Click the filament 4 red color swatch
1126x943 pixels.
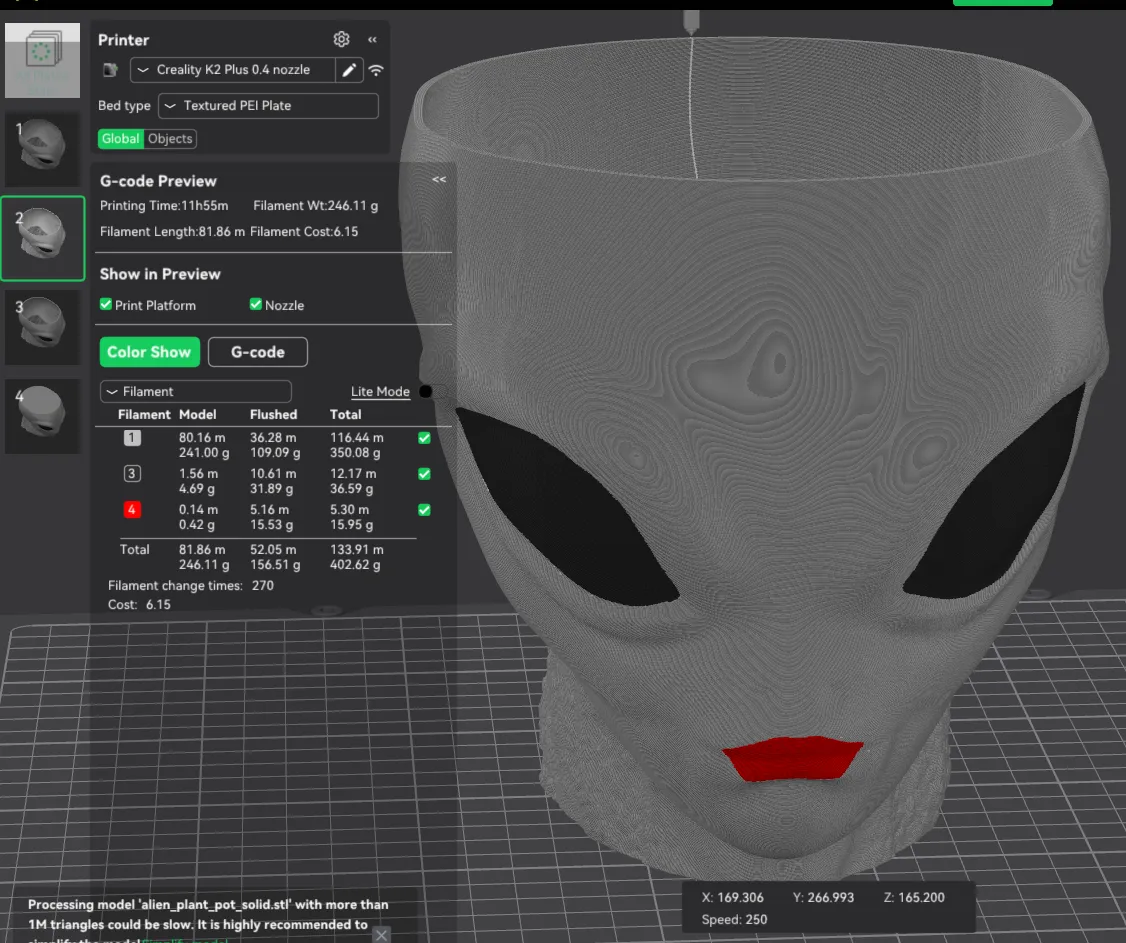click(132, 509)
